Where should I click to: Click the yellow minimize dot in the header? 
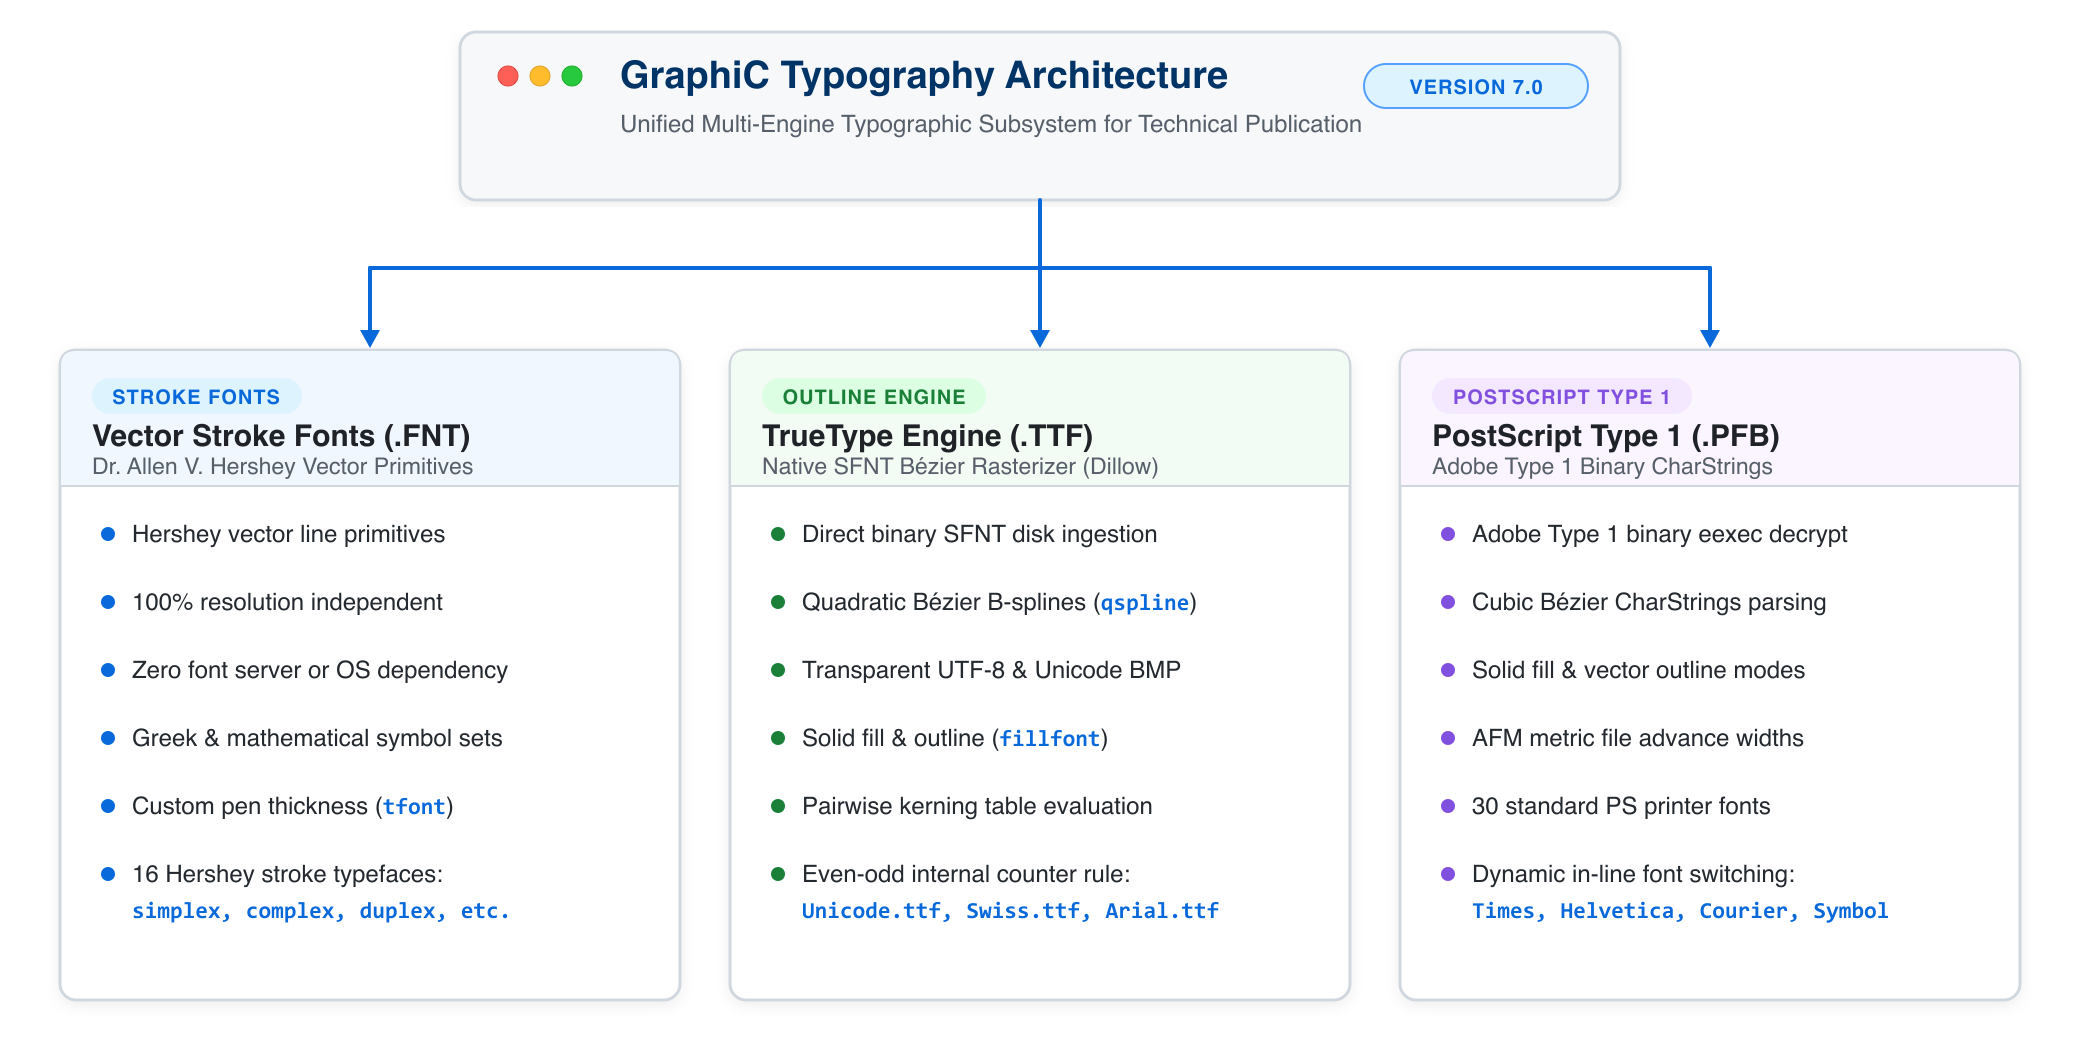click(540, 76)
